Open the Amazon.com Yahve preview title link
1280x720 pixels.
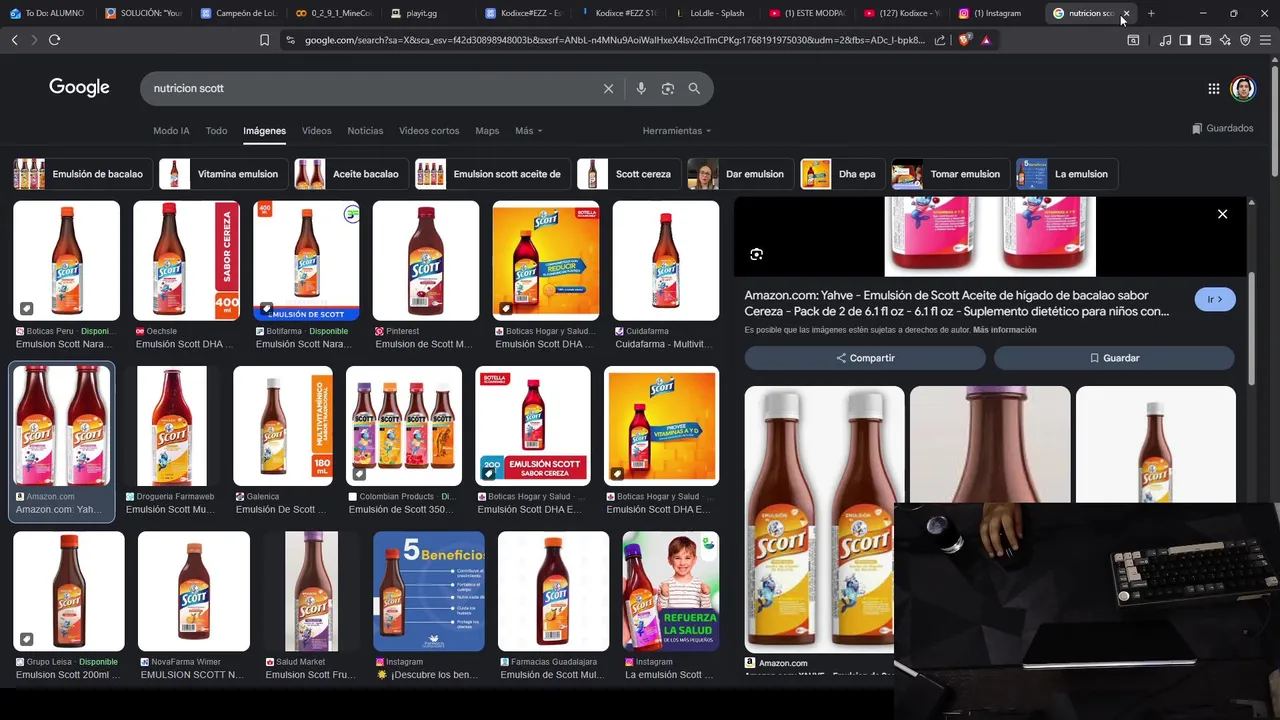(957, 303)
